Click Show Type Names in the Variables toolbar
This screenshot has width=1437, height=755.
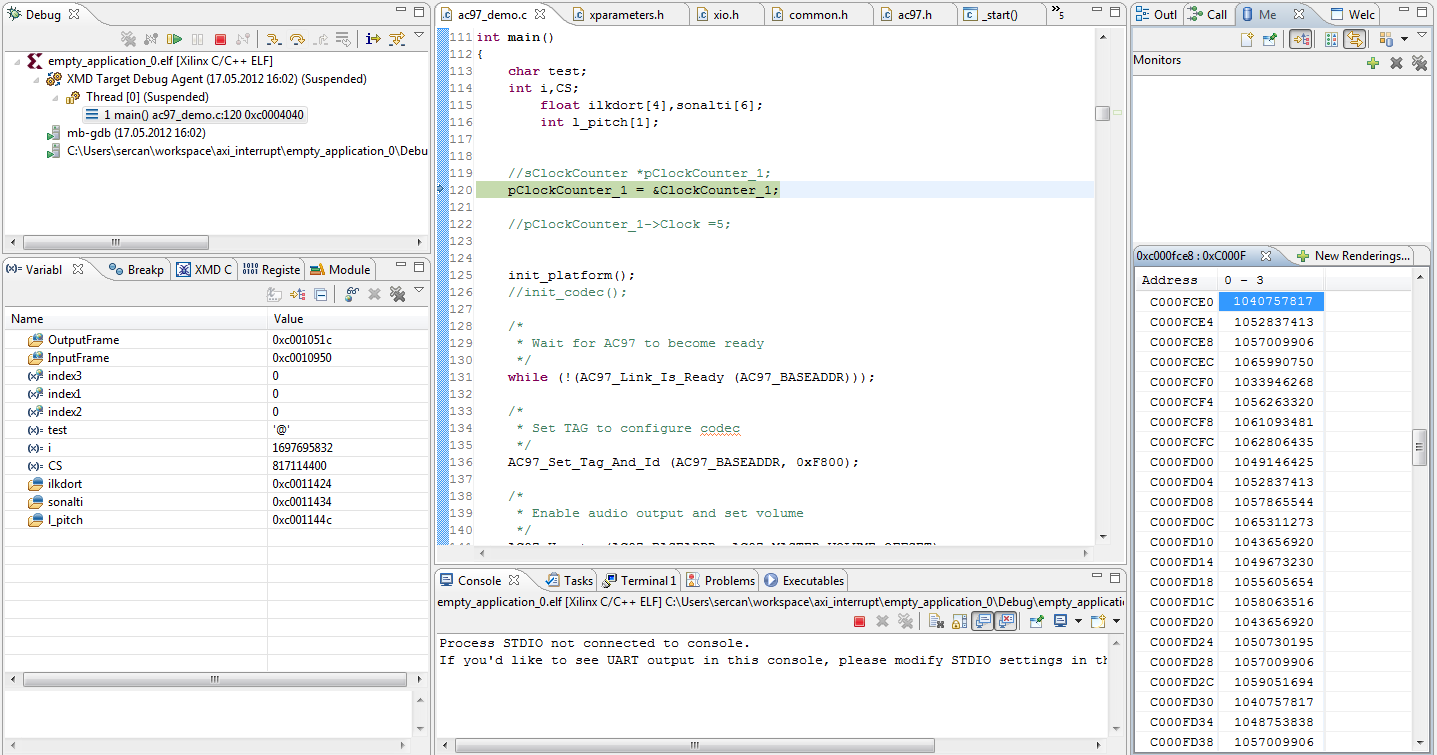[274, 294]
